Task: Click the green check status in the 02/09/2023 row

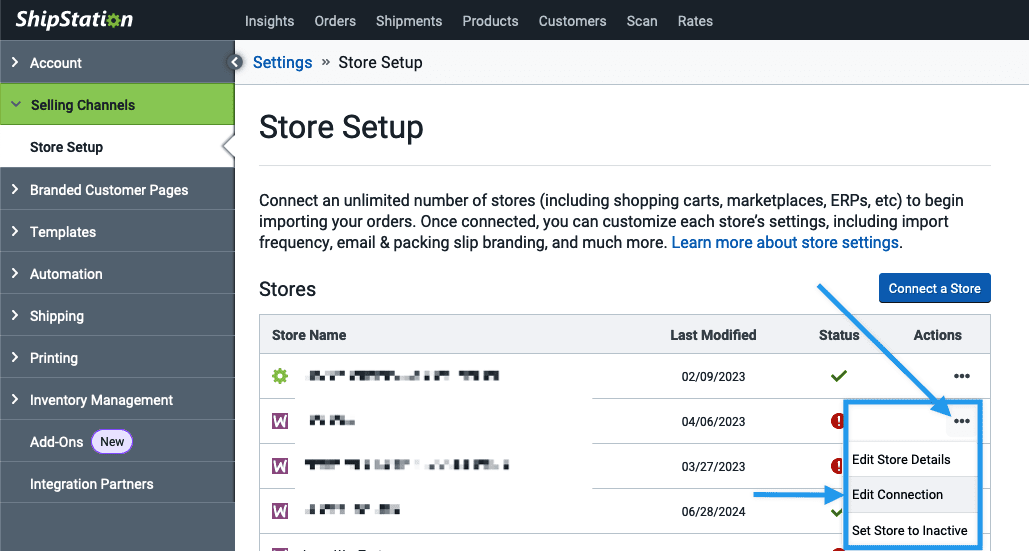Action: tap(839, 376)
